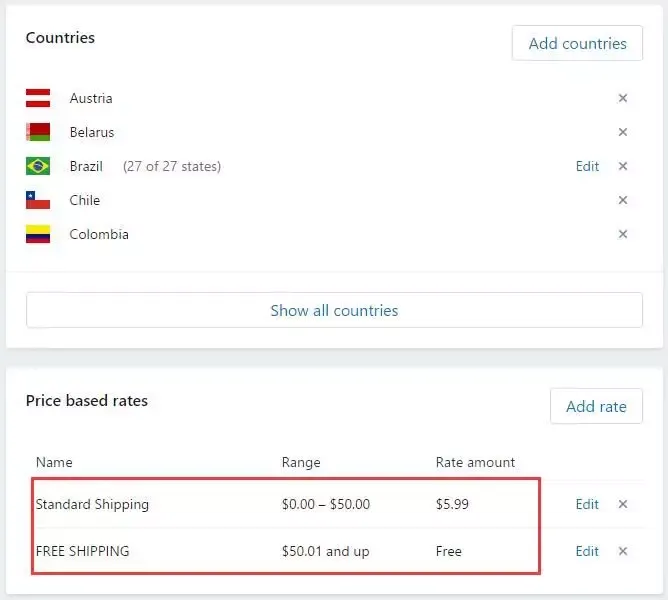Click the Austria flag icon
The width and height of the screenshot is (668, 600).
(x=38, y=98)
